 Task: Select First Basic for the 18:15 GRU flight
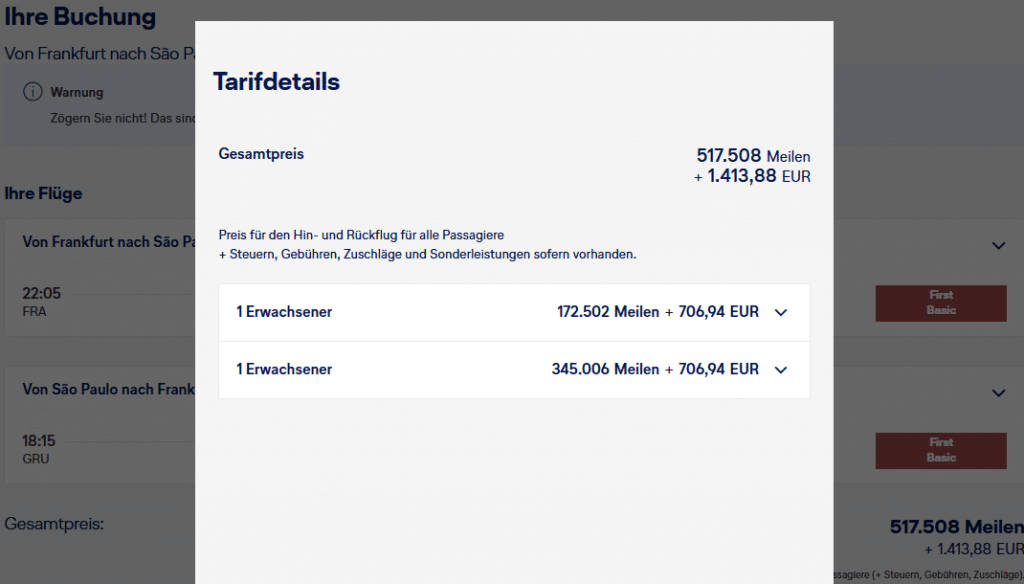point(940,450)
